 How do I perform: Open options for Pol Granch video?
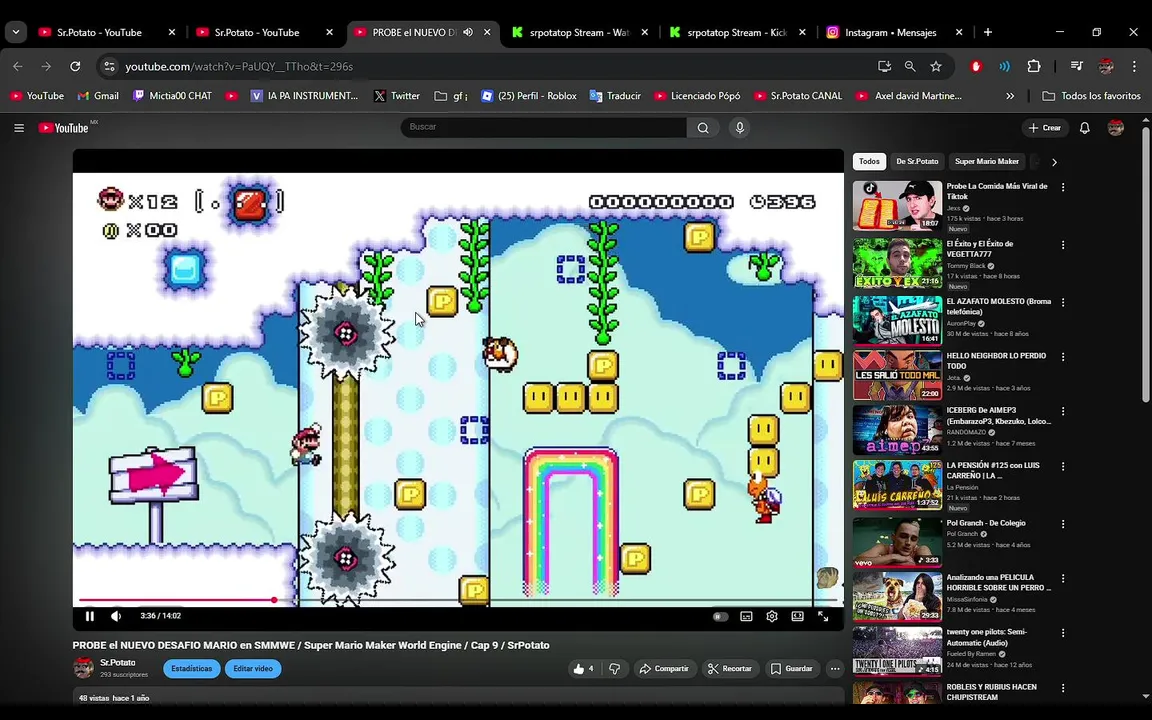click(x=1062, y=524)
